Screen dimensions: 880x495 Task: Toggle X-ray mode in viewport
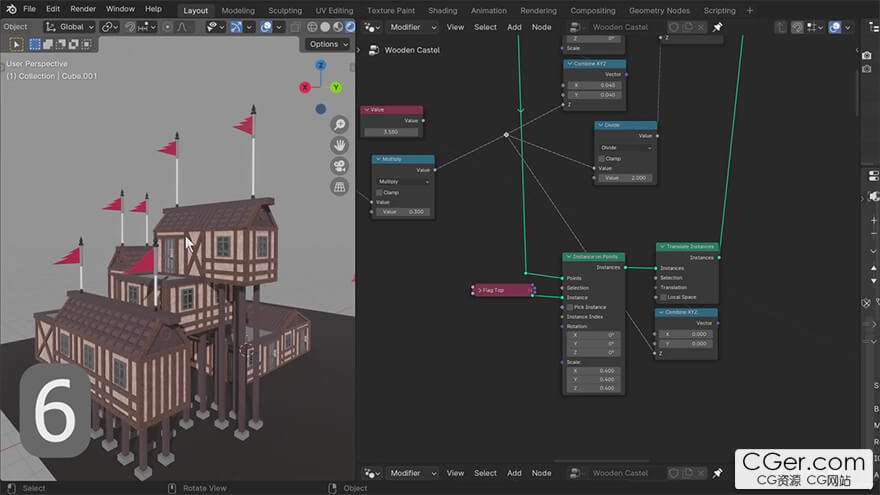coord(295,27)
